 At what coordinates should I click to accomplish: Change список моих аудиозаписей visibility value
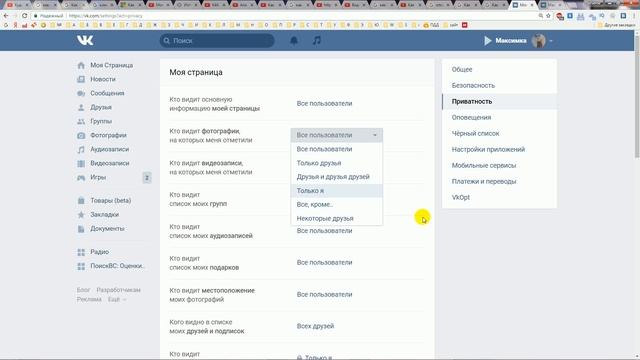coord(324,231)
